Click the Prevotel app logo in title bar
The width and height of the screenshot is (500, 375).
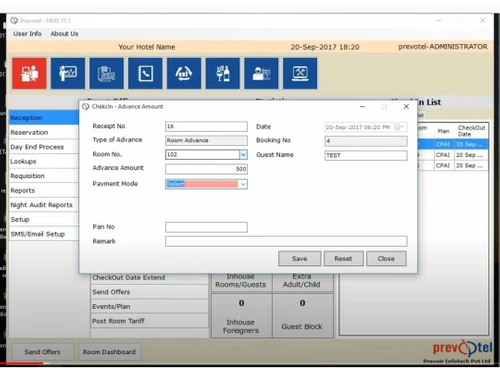pyautogui.click(x=14, y=21)
